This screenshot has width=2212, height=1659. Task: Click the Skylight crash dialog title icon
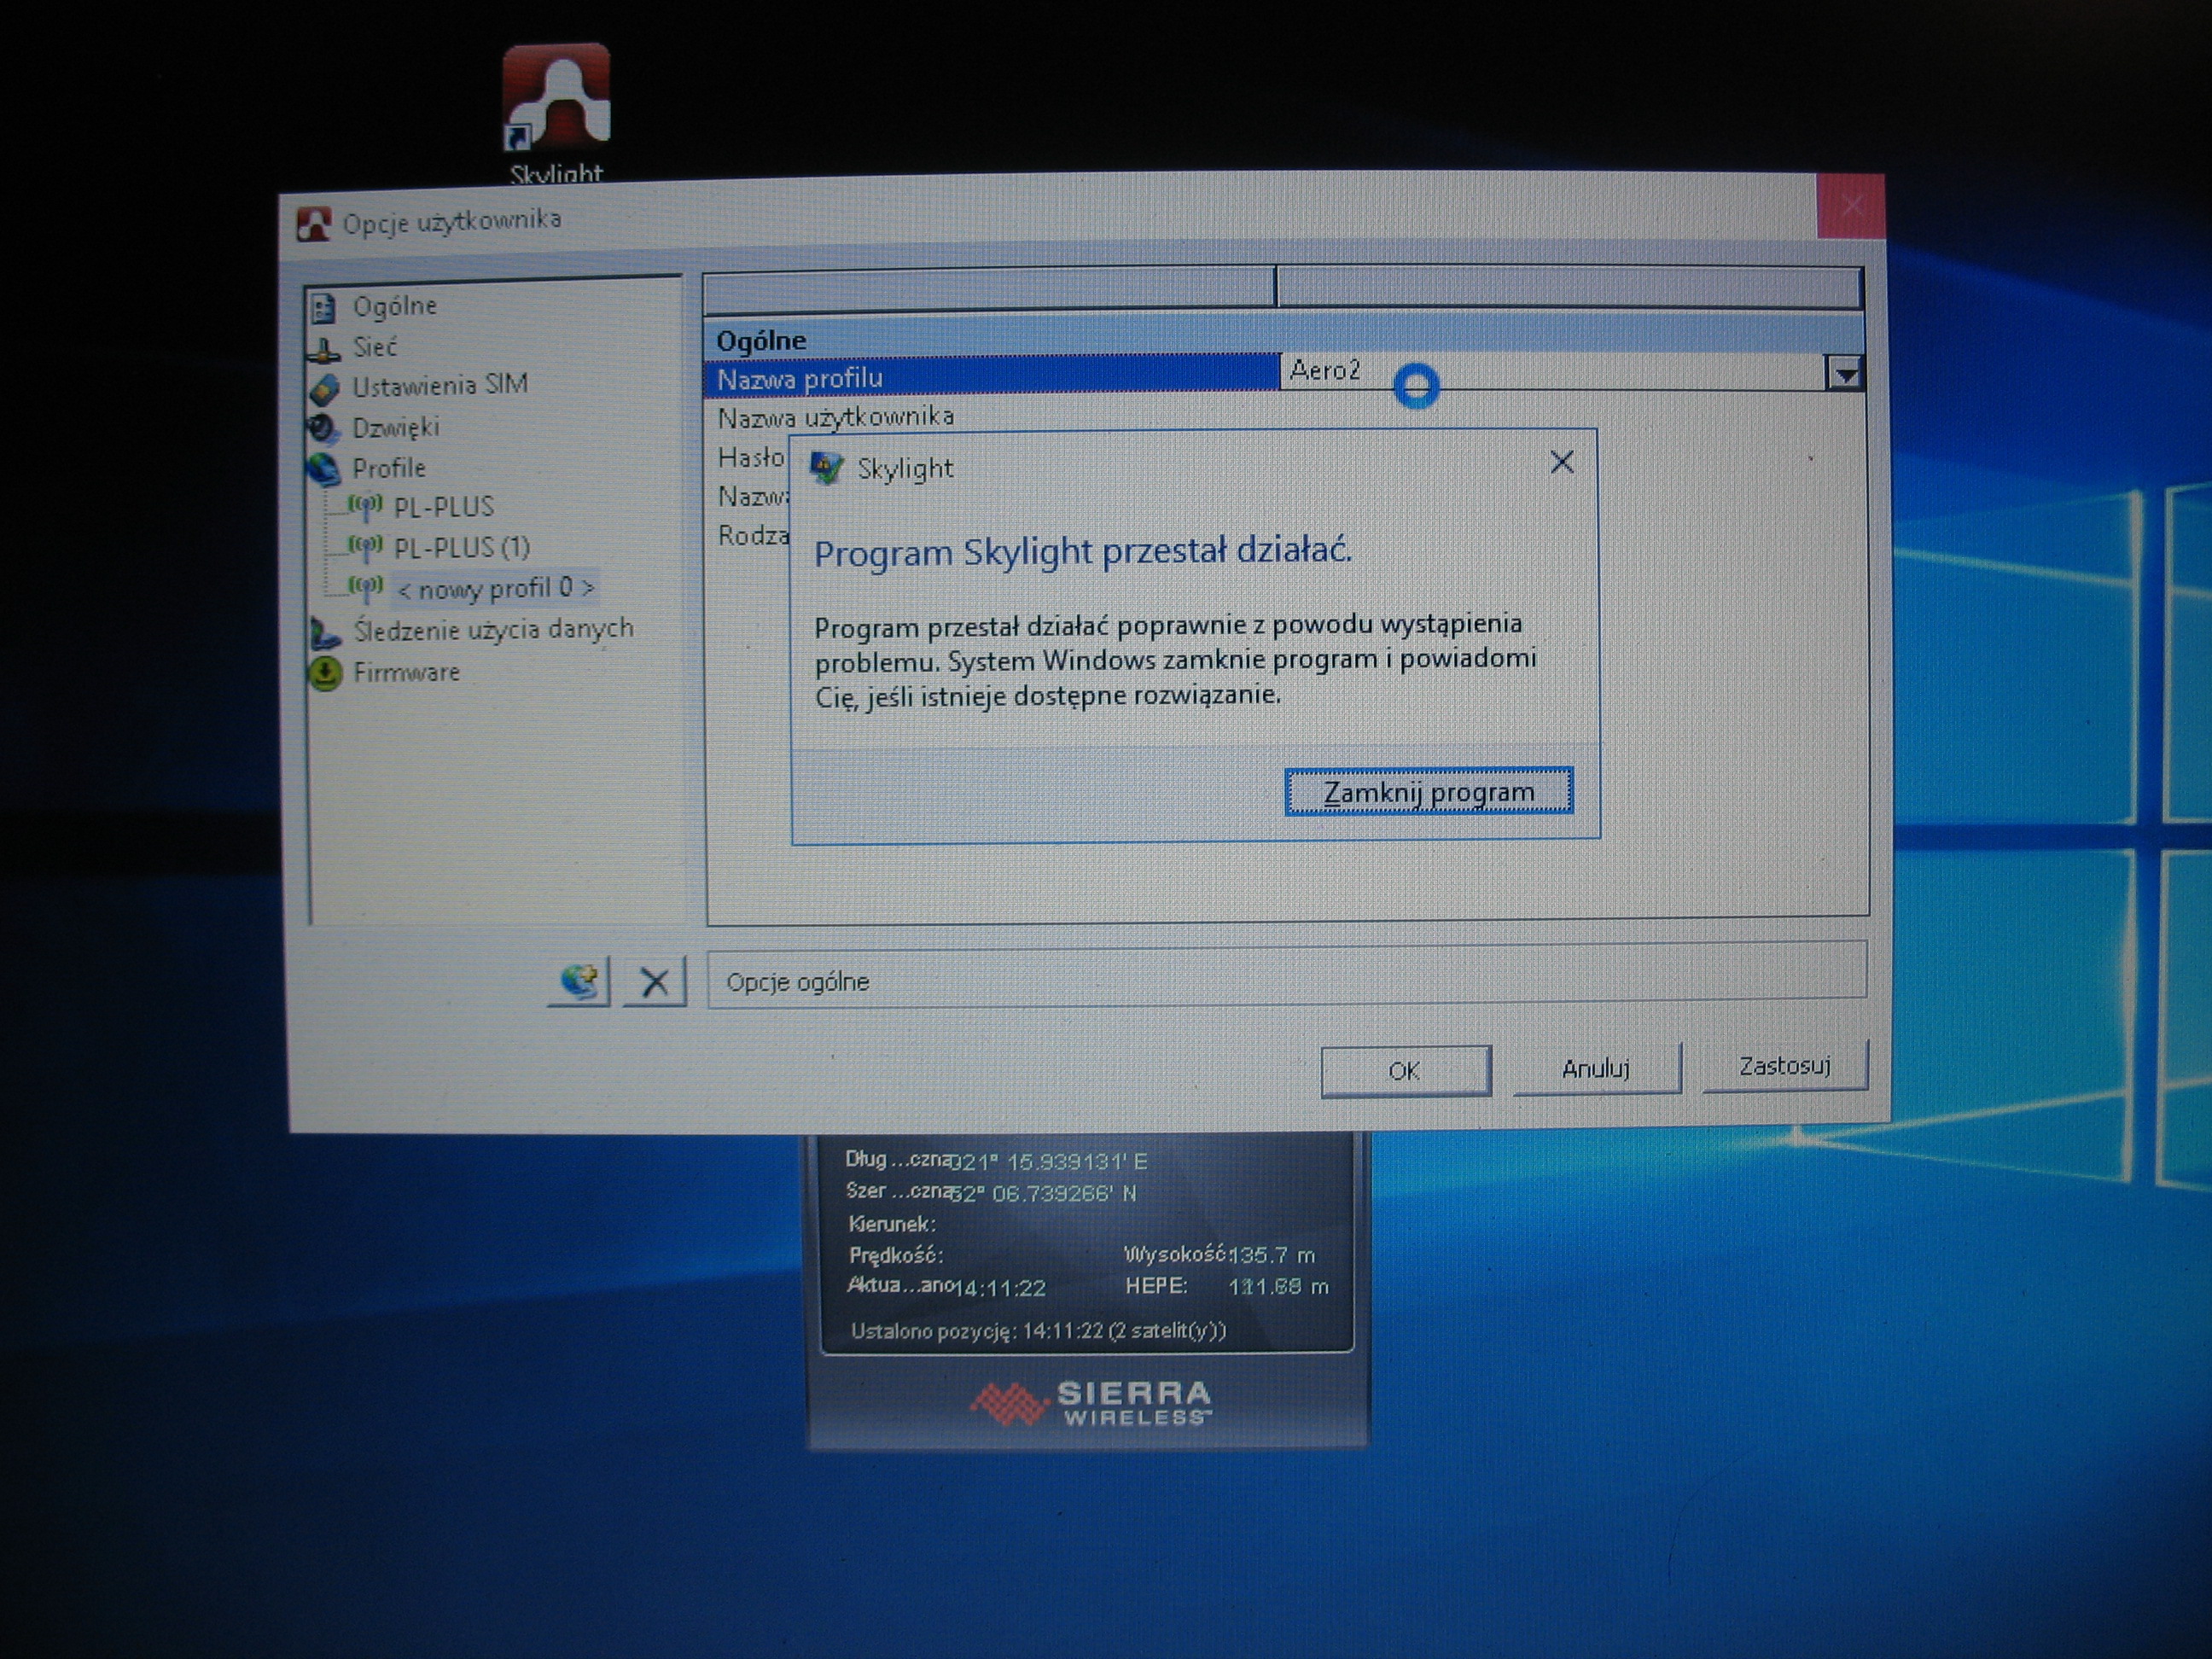(826, 468)
